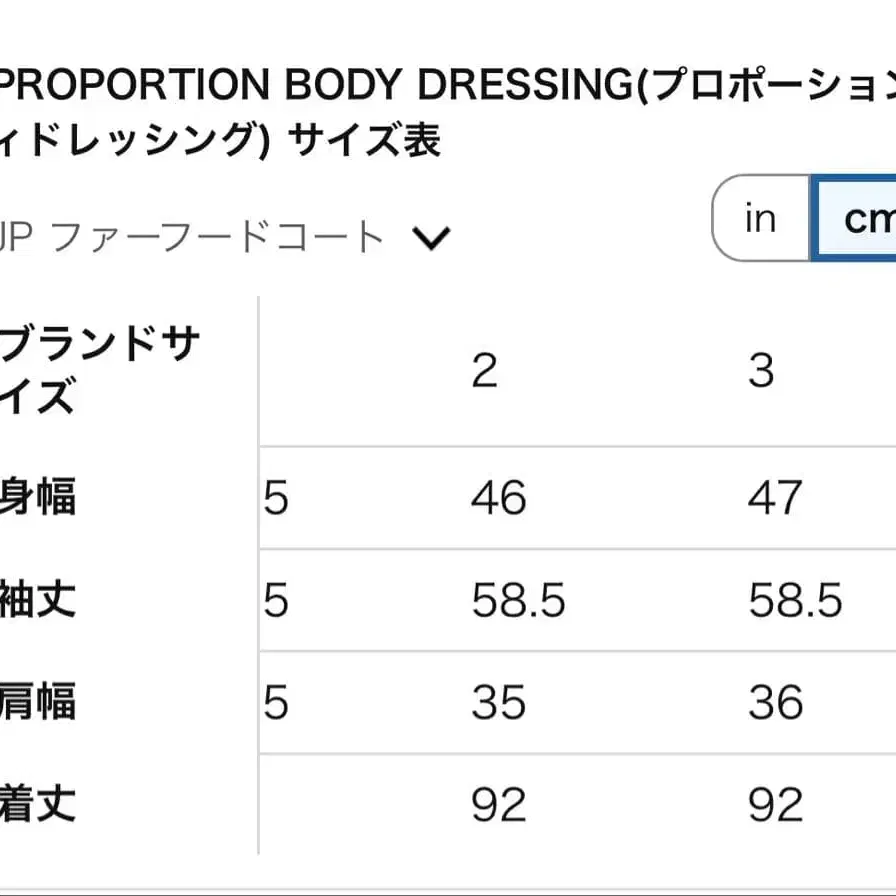Click the 身幅 row label

(x=38, y=497)
